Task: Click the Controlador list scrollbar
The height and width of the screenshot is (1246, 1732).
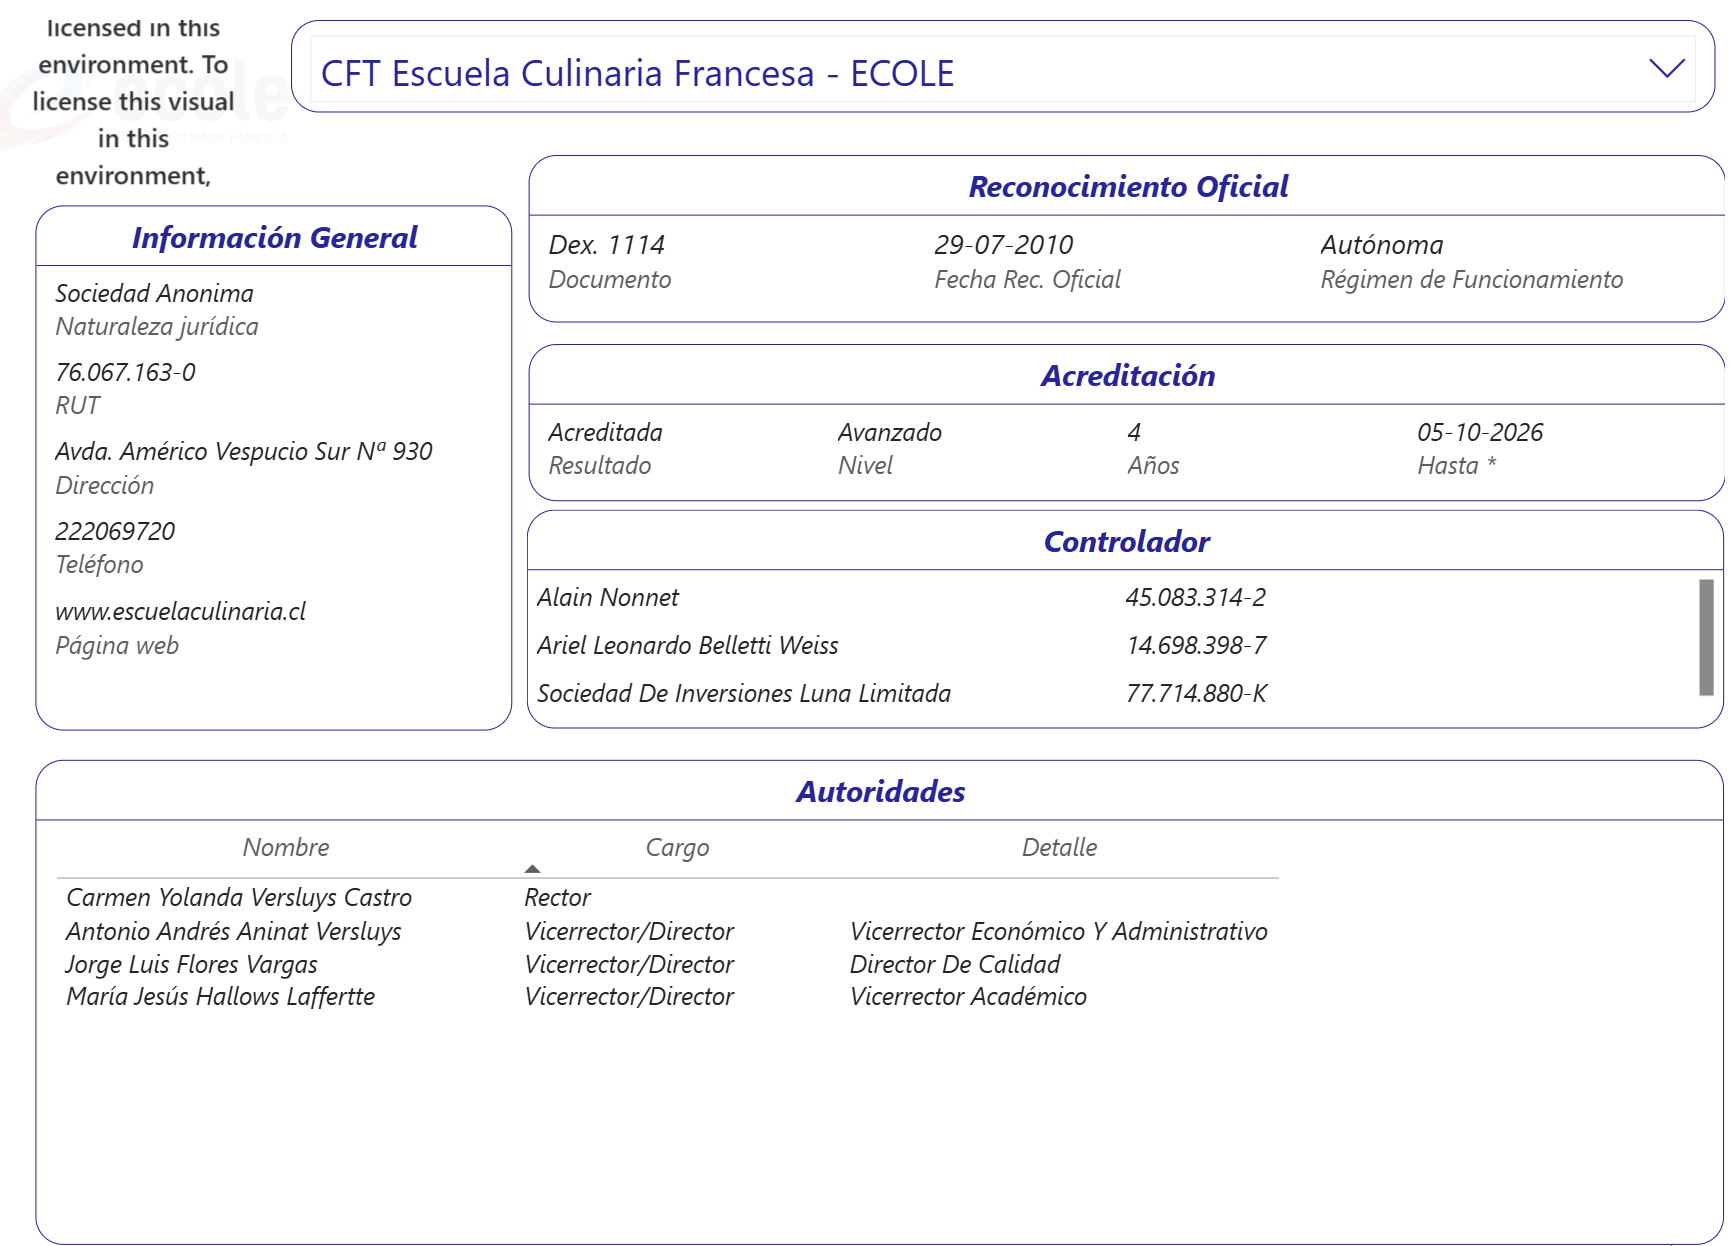Action: click(1706, 637)
